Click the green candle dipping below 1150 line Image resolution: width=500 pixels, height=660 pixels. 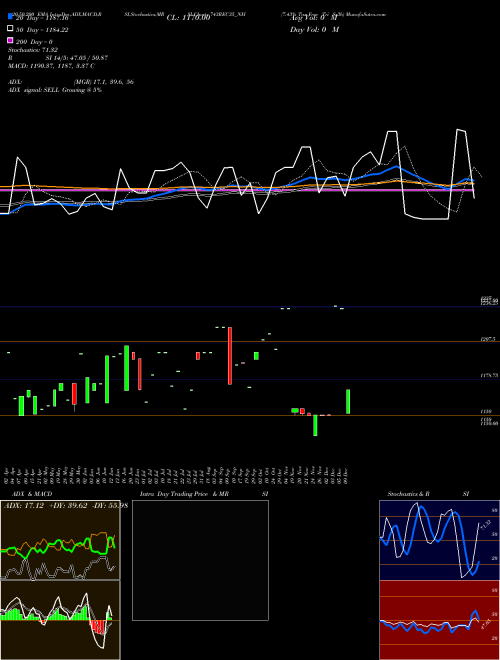click(315, 425)
